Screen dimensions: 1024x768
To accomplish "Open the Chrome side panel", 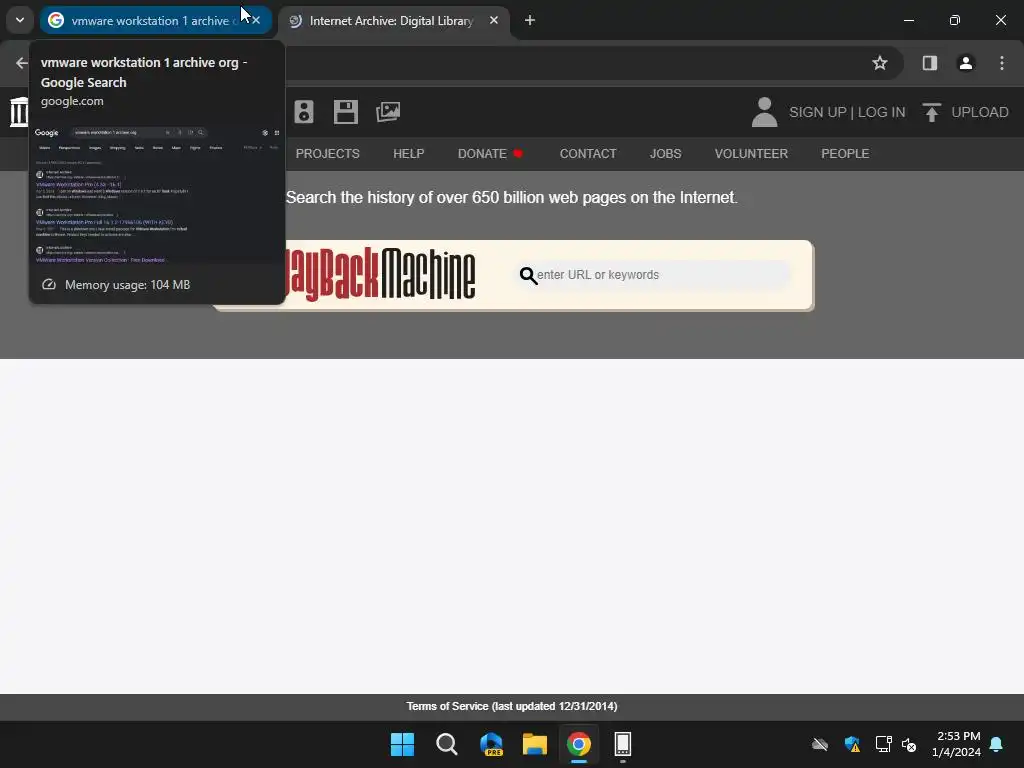I will point(929,63).
